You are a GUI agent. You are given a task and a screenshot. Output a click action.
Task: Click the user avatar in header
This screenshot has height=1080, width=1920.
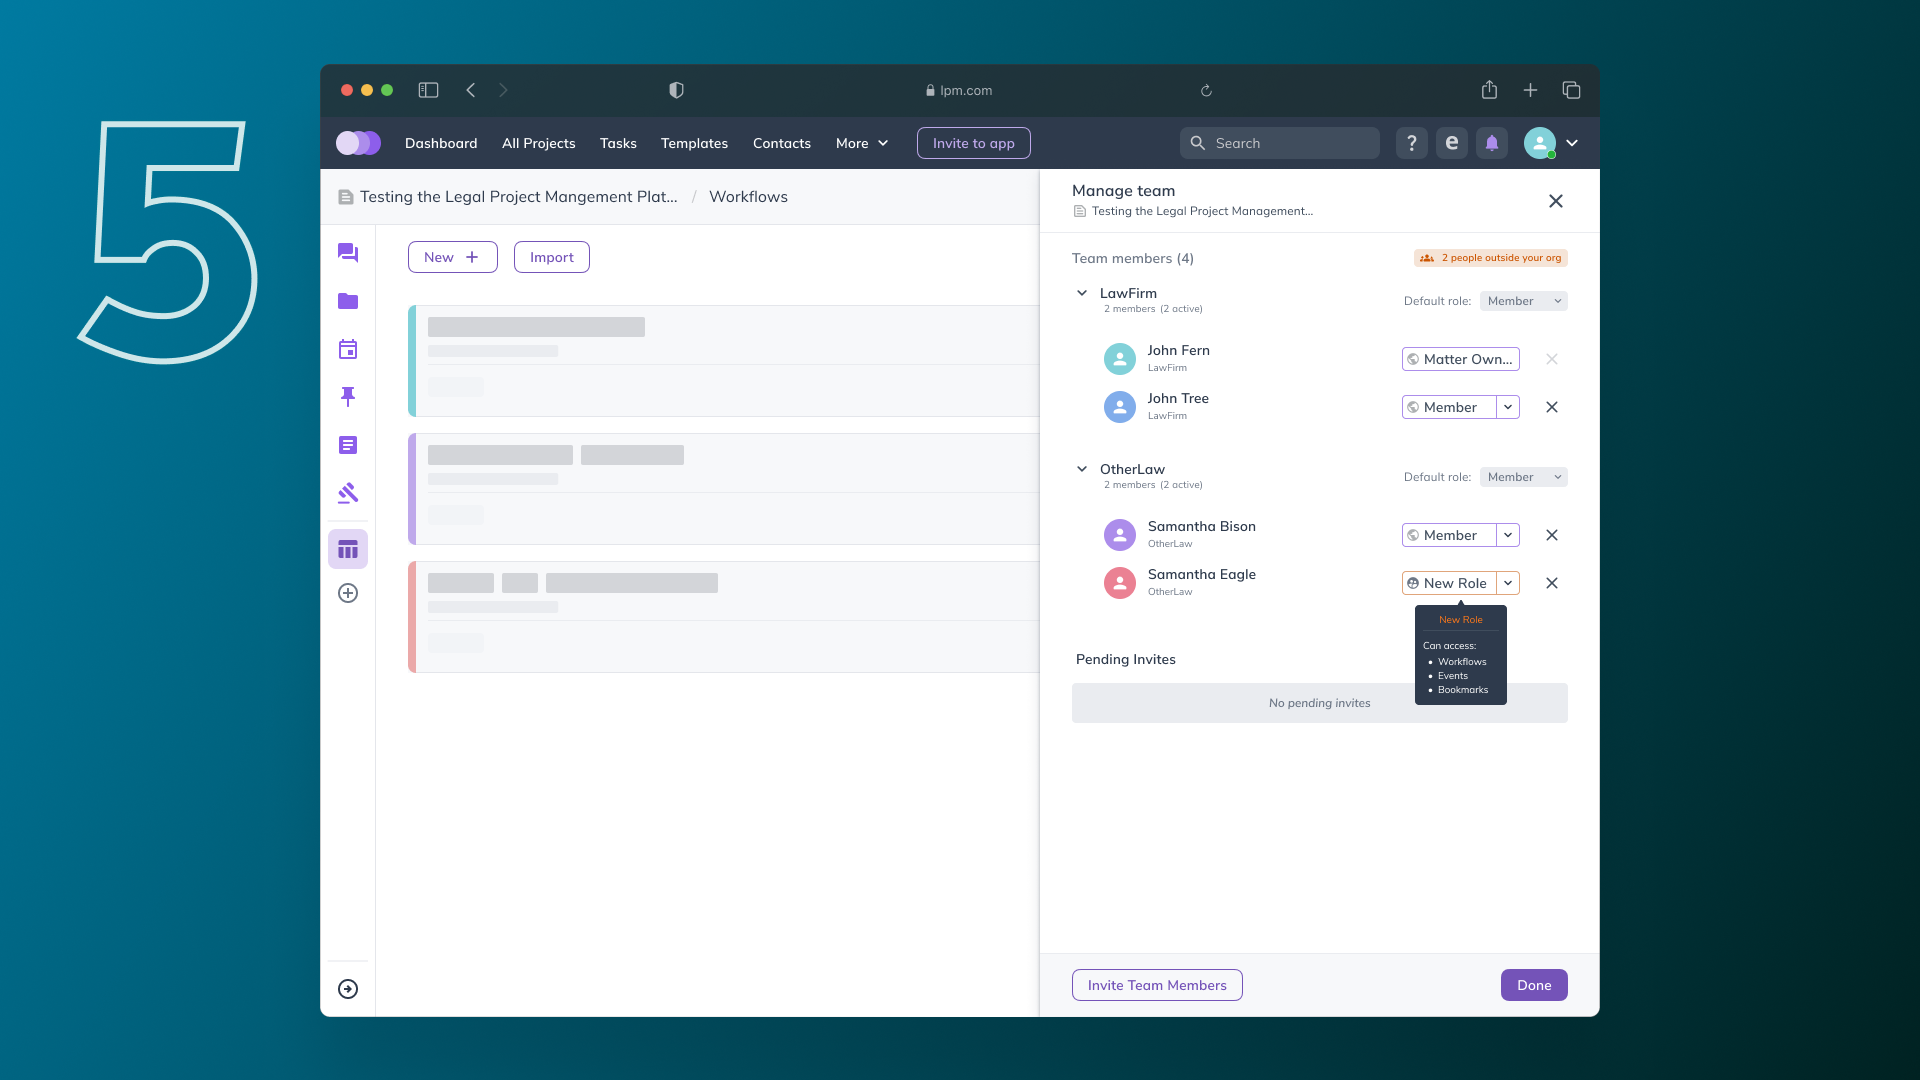click(1539, 143)
